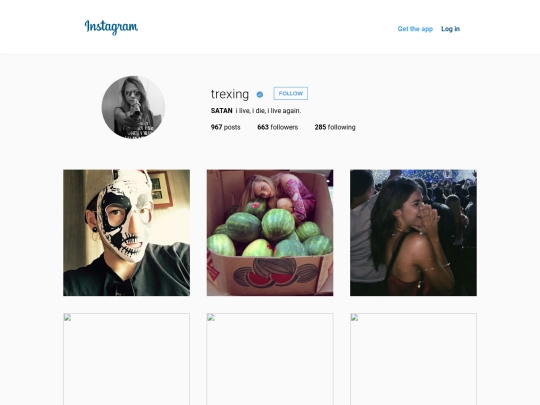Open the concert crowd photo post
This screenshot has height=405, width=540.
click(413, 232)
